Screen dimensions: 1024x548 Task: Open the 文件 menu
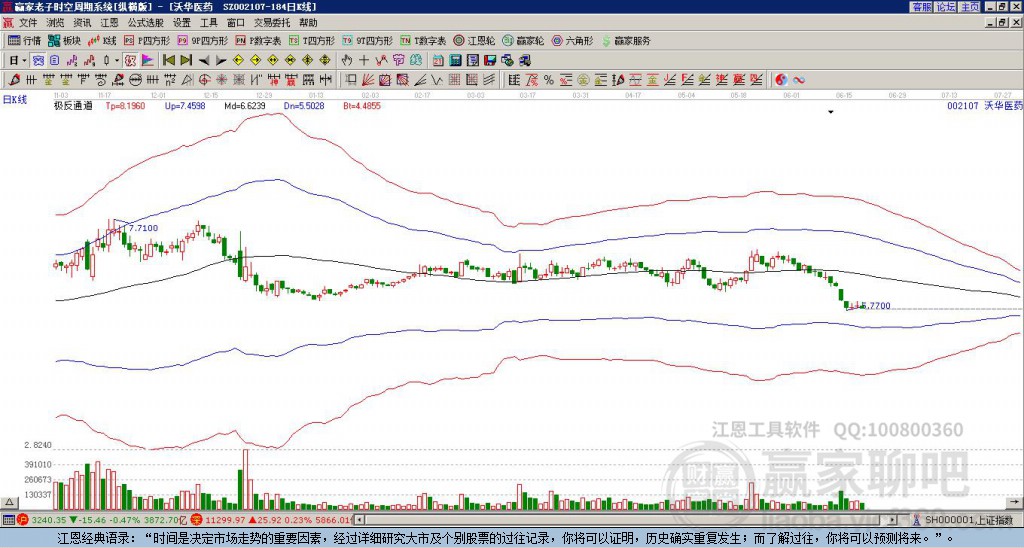(28, 23)
